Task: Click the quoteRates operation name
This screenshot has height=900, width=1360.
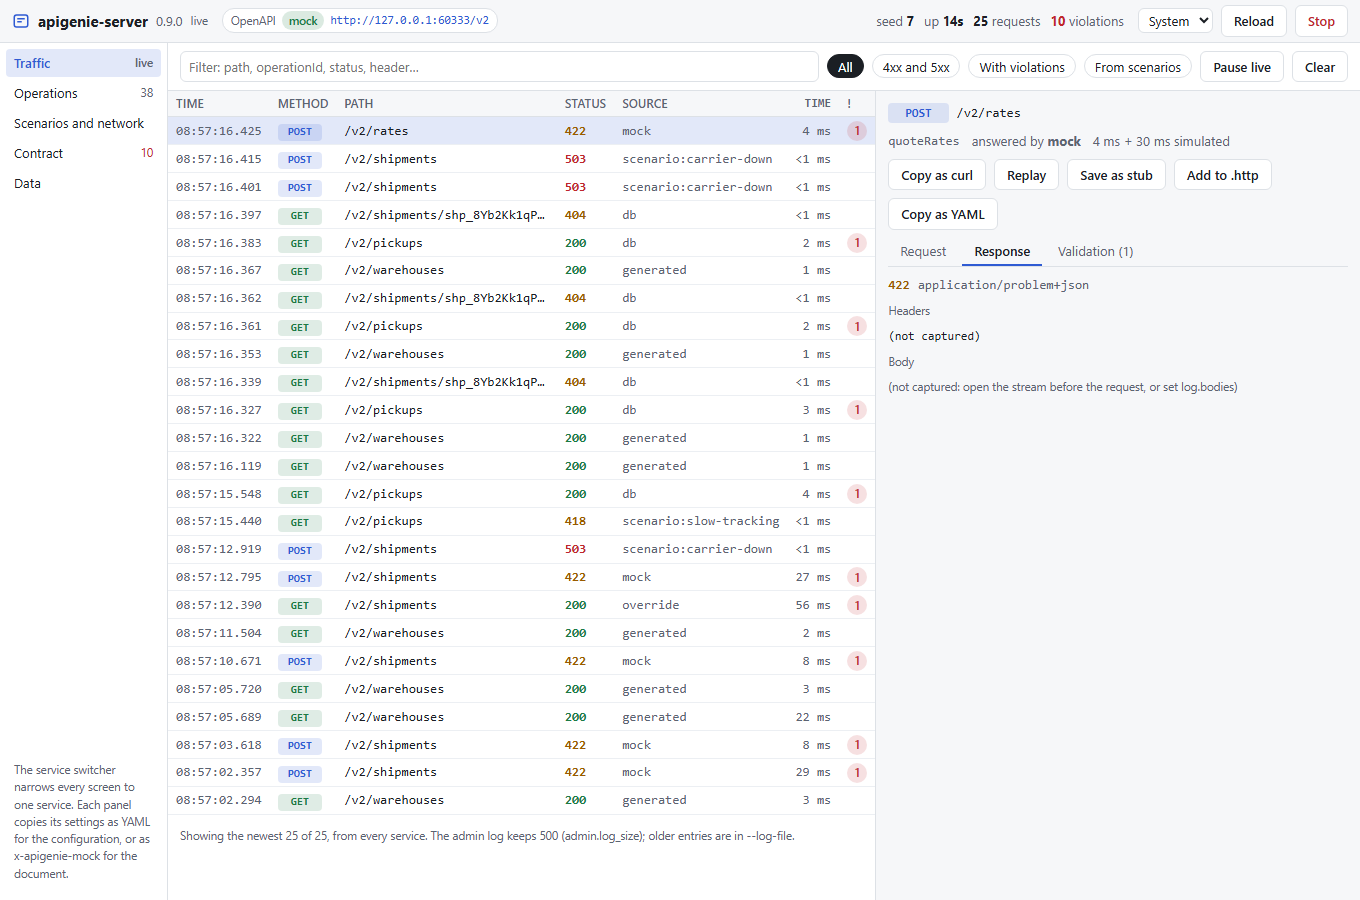Action: pyautogui.click(x=923, y=141)
